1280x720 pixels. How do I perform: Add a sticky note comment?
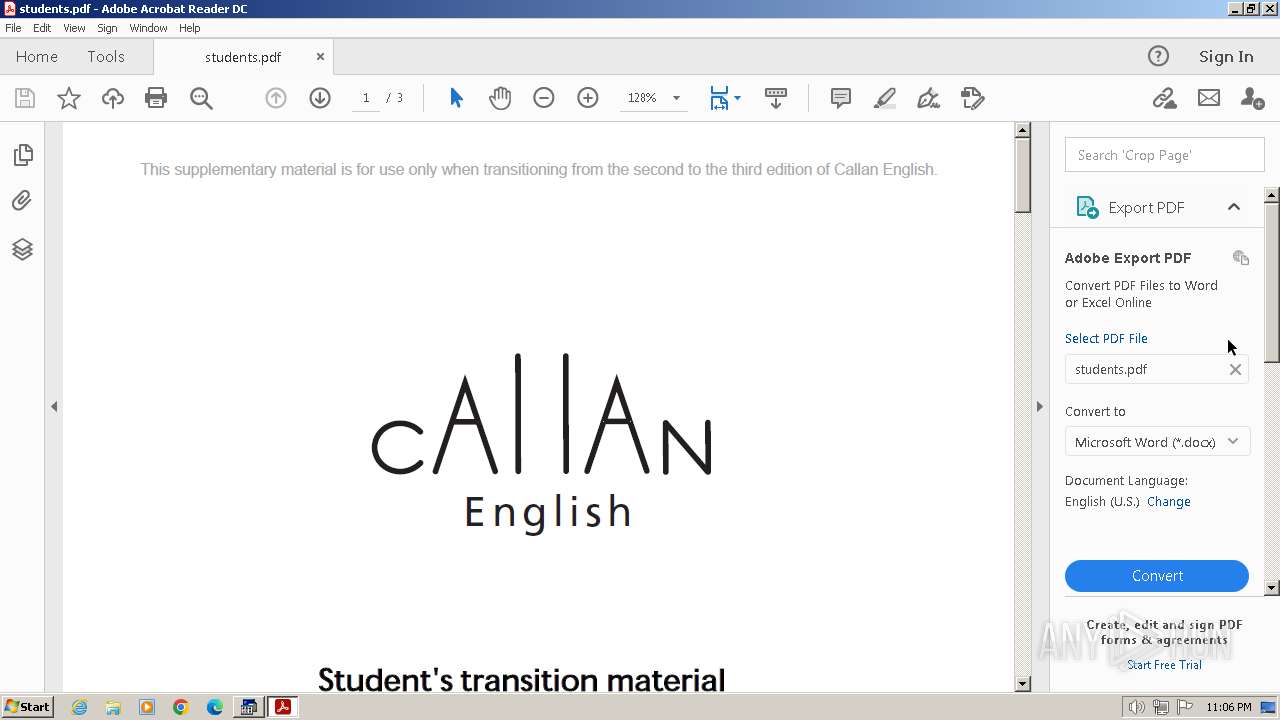click(x=841, y=98)
